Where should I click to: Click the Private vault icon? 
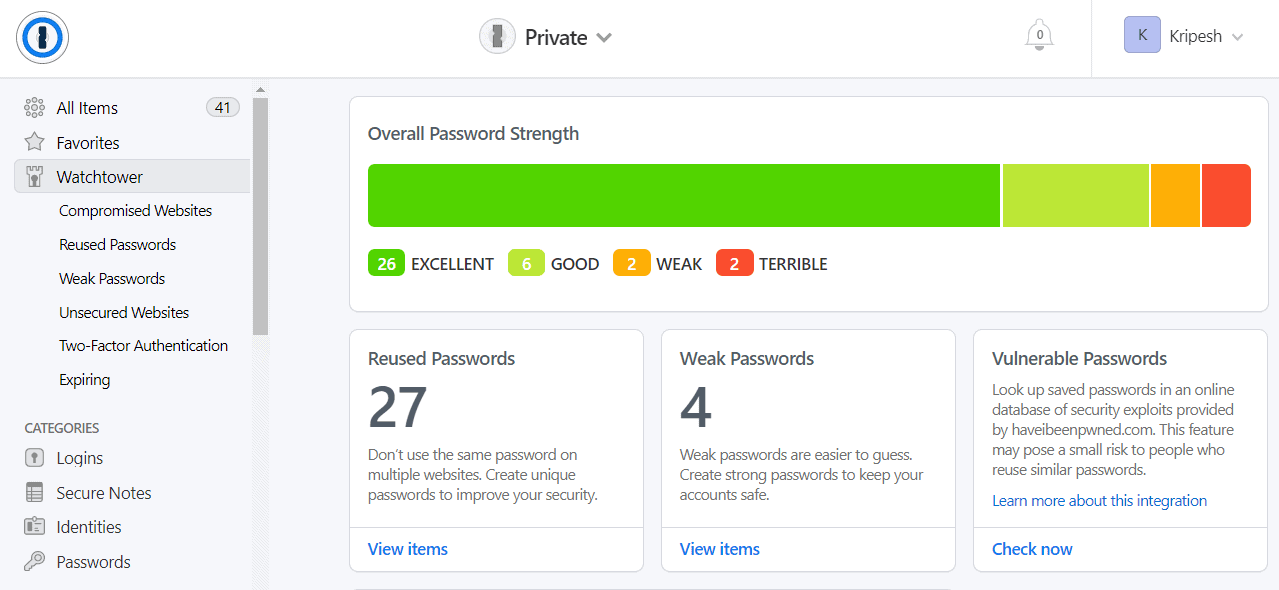click(x=497, y=37)
